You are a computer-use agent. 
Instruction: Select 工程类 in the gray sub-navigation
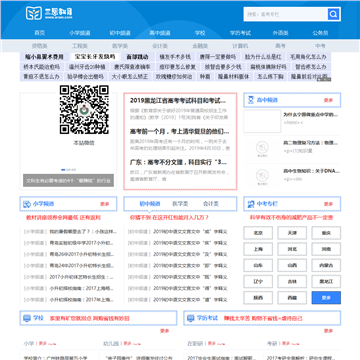[80, 46]
